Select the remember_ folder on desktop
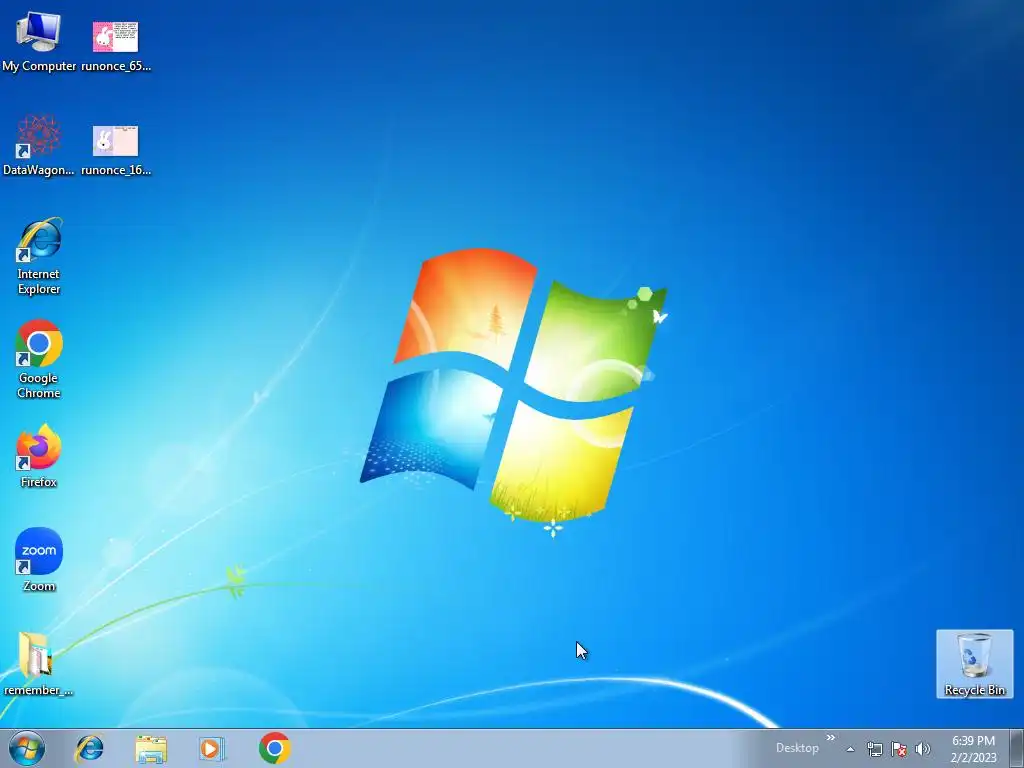The image size is (1024, 768). [x=37, y=664]
